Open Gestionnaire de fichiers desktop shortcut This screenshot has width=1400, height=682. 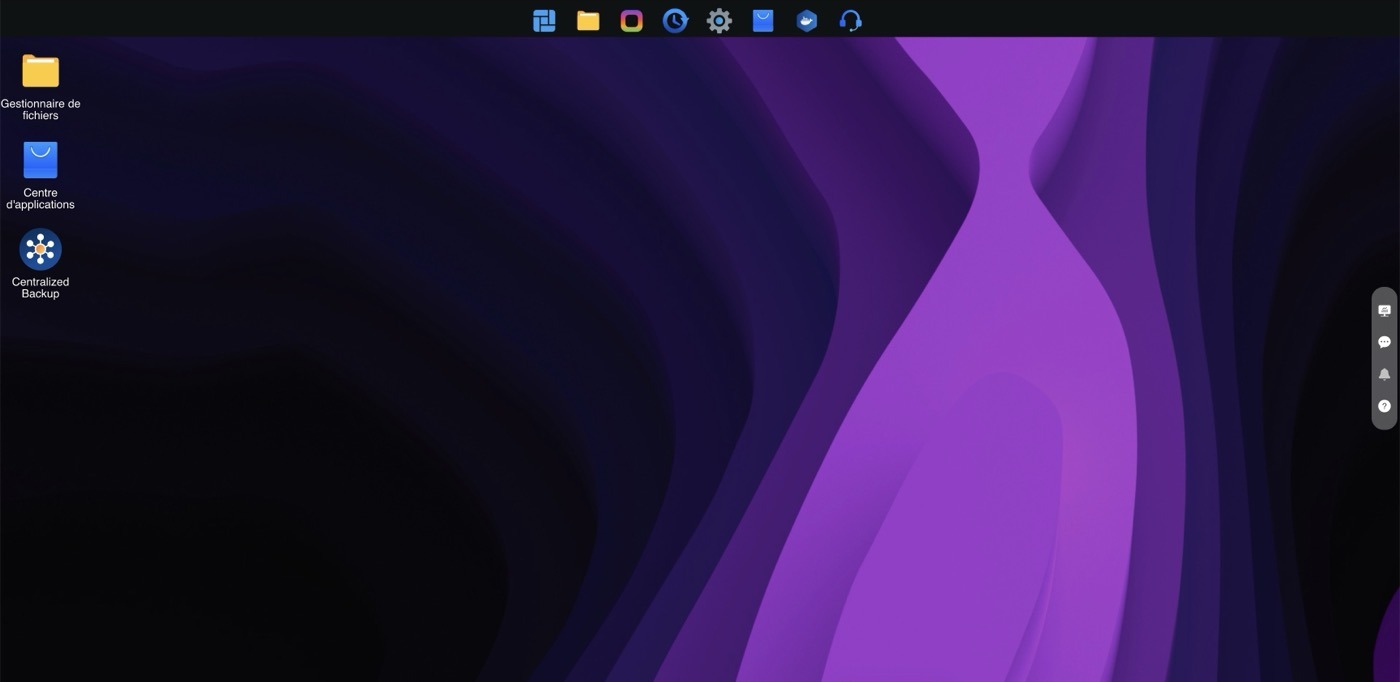click(40, 86)
